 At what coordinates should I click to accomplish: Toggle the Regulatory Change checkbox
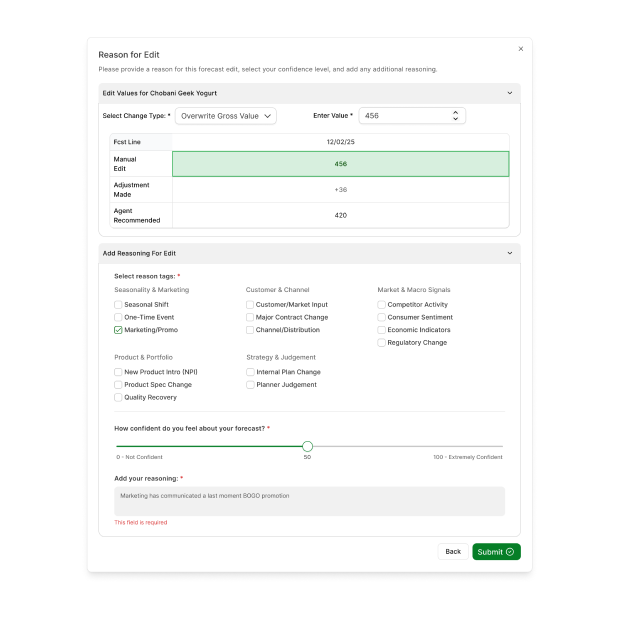tap(381, 343)
